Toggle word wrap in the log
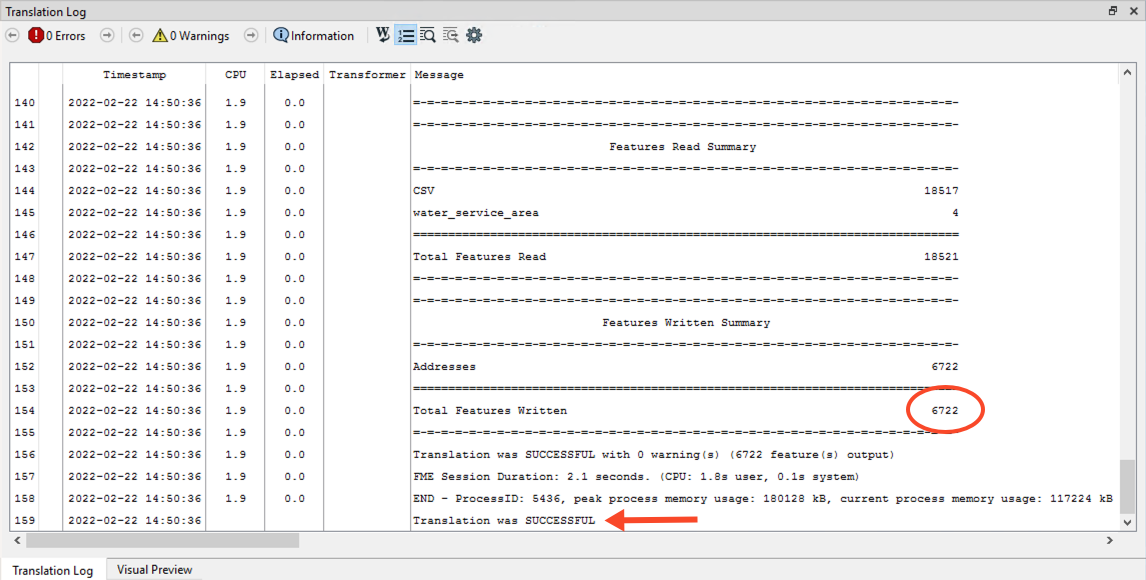 click(x=382, y=35)
